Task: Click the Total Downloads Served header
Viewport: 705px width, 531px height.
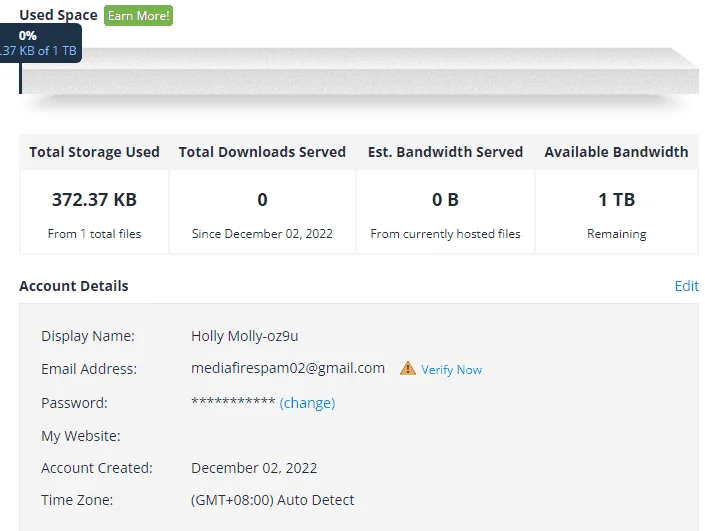Action: 262,152
